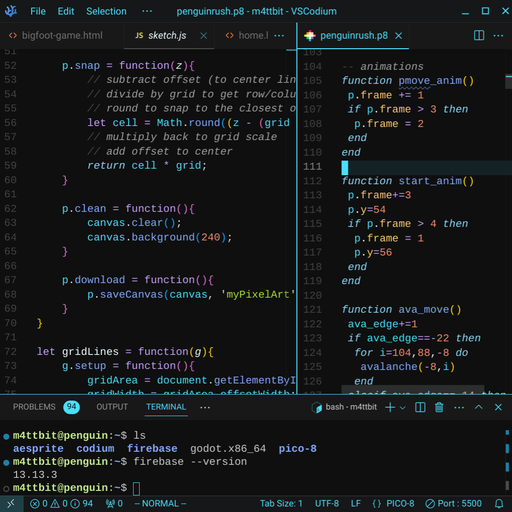Show additional panel views via ellipsis
This screenshot has width=512, height=512.
pyautogui.click(x=205, y=407)
